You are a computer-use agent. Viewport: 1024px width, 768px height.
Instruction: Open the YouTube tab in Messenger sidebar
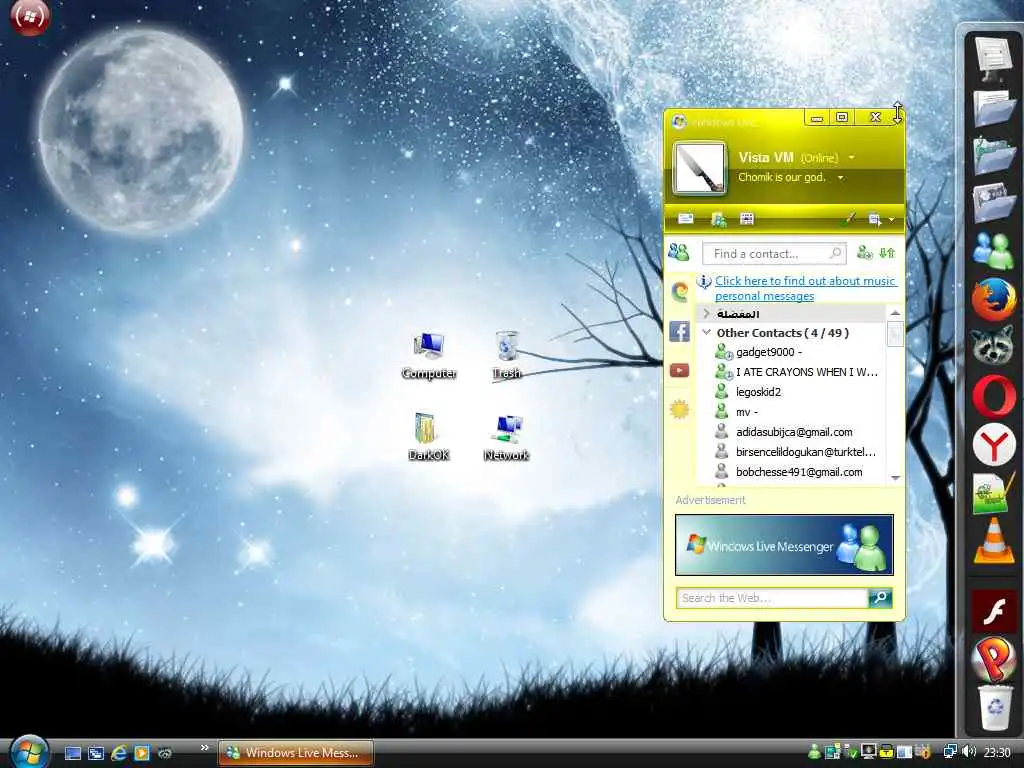tap(679, 371)
